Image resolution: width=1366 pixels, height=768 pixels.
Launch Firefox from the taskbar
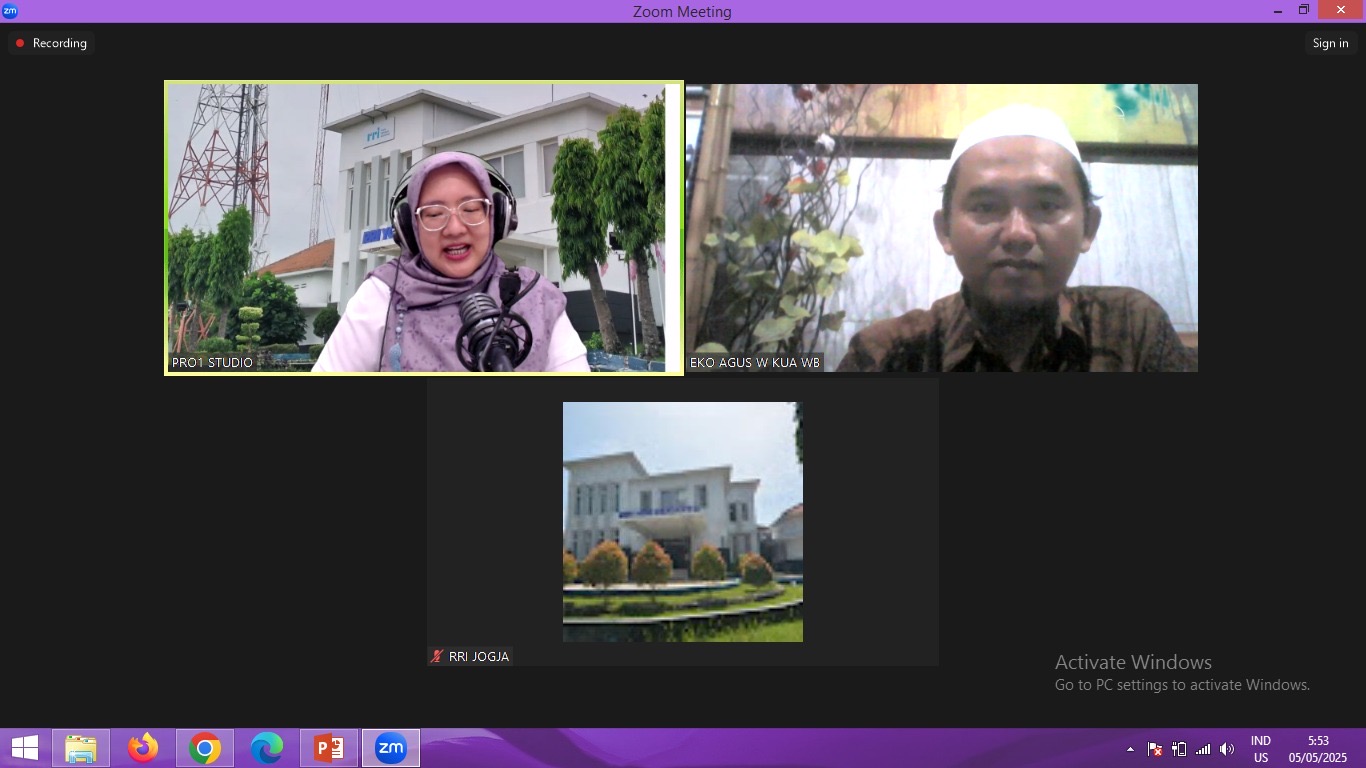click(143, 748)
